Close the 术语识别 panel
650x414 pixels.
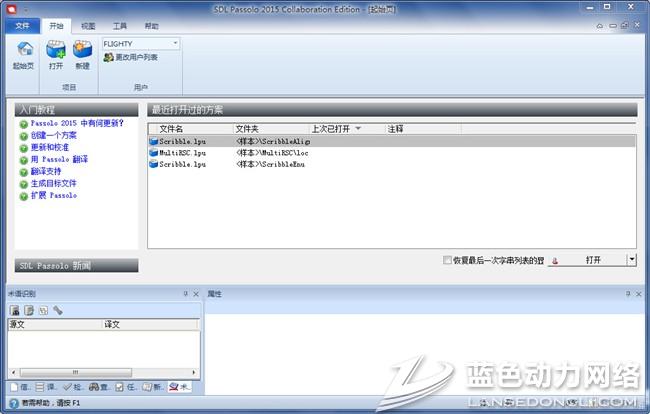(x=197, y=294)
